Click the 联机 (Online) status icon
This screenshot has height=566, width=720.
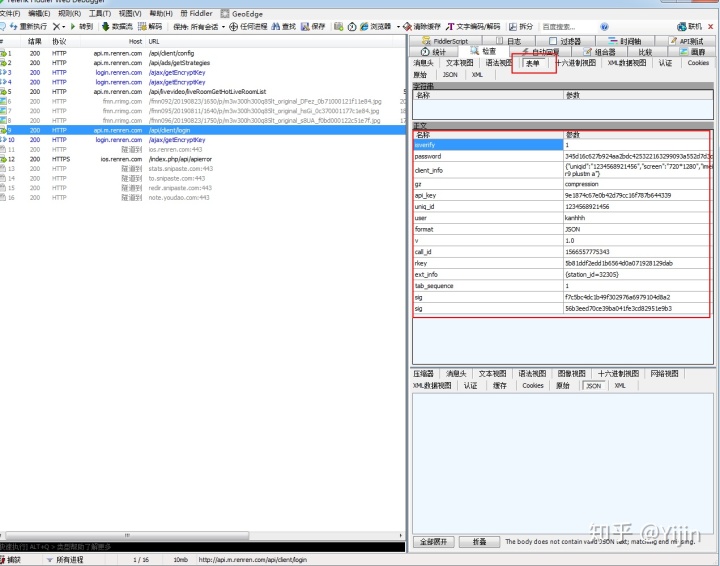click(x=682, y=27)
